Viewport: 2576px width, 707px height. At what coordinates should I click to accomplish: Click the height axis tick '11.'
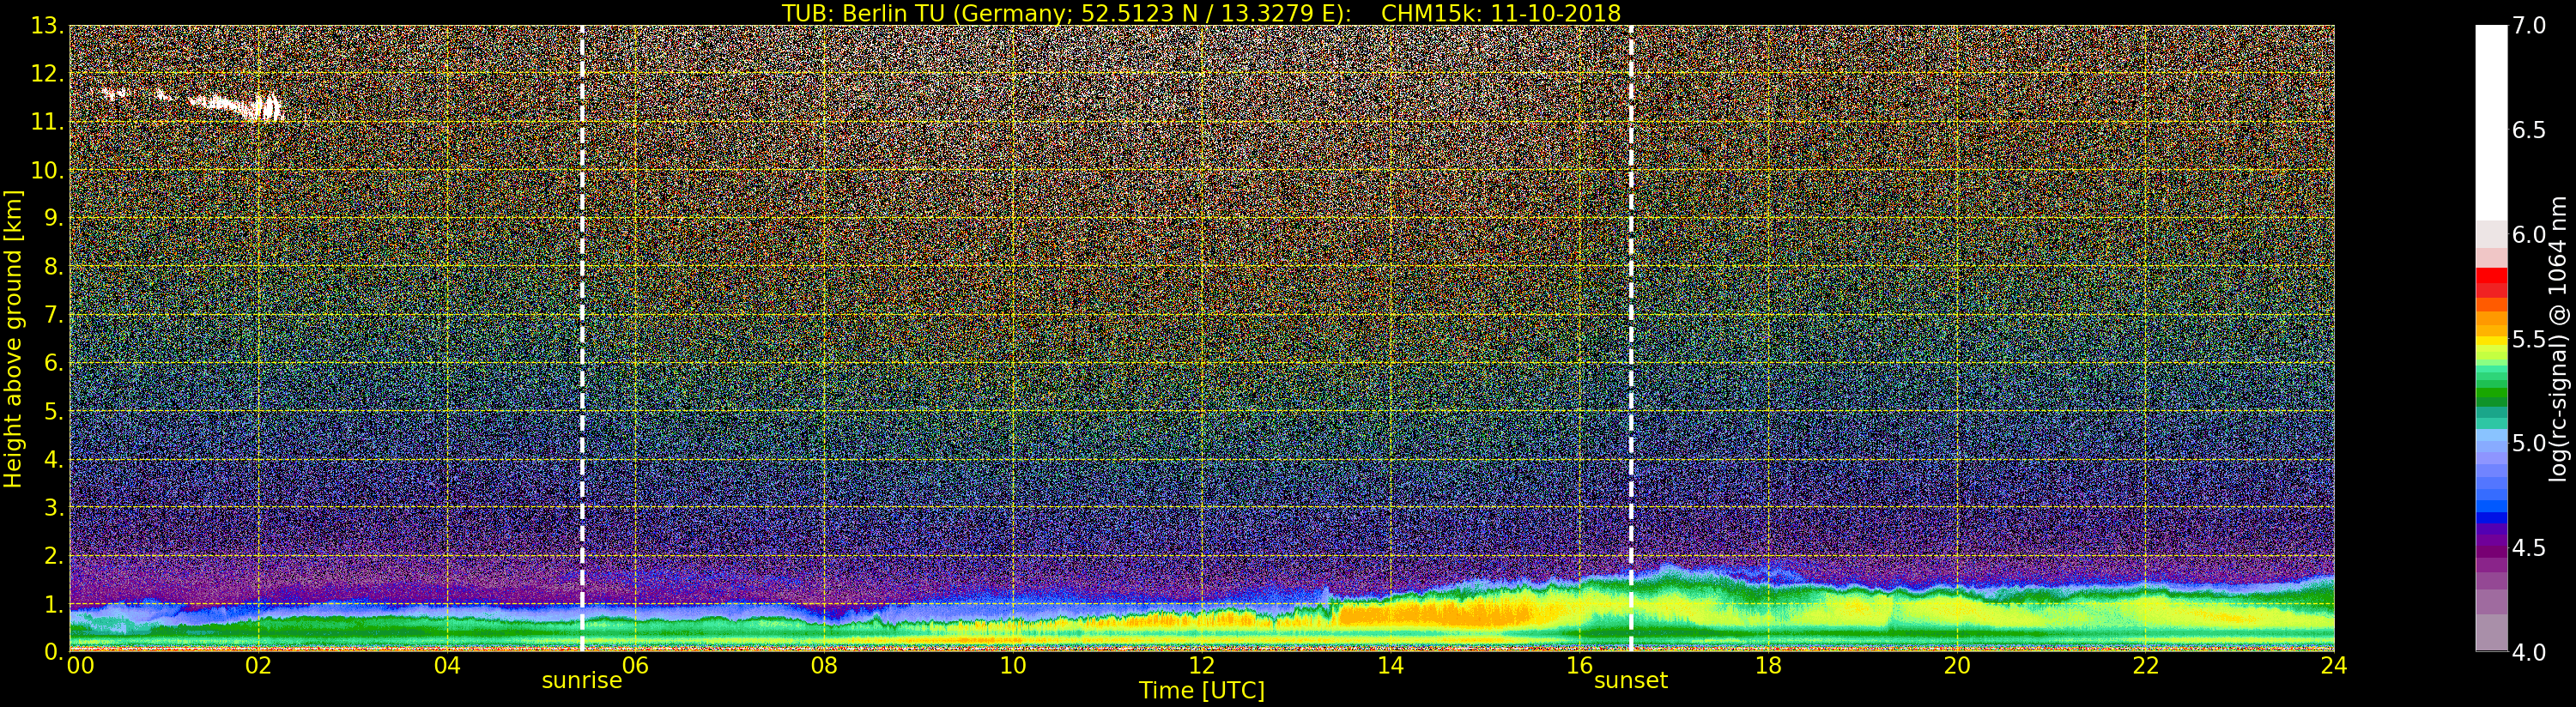pos(47,122)
